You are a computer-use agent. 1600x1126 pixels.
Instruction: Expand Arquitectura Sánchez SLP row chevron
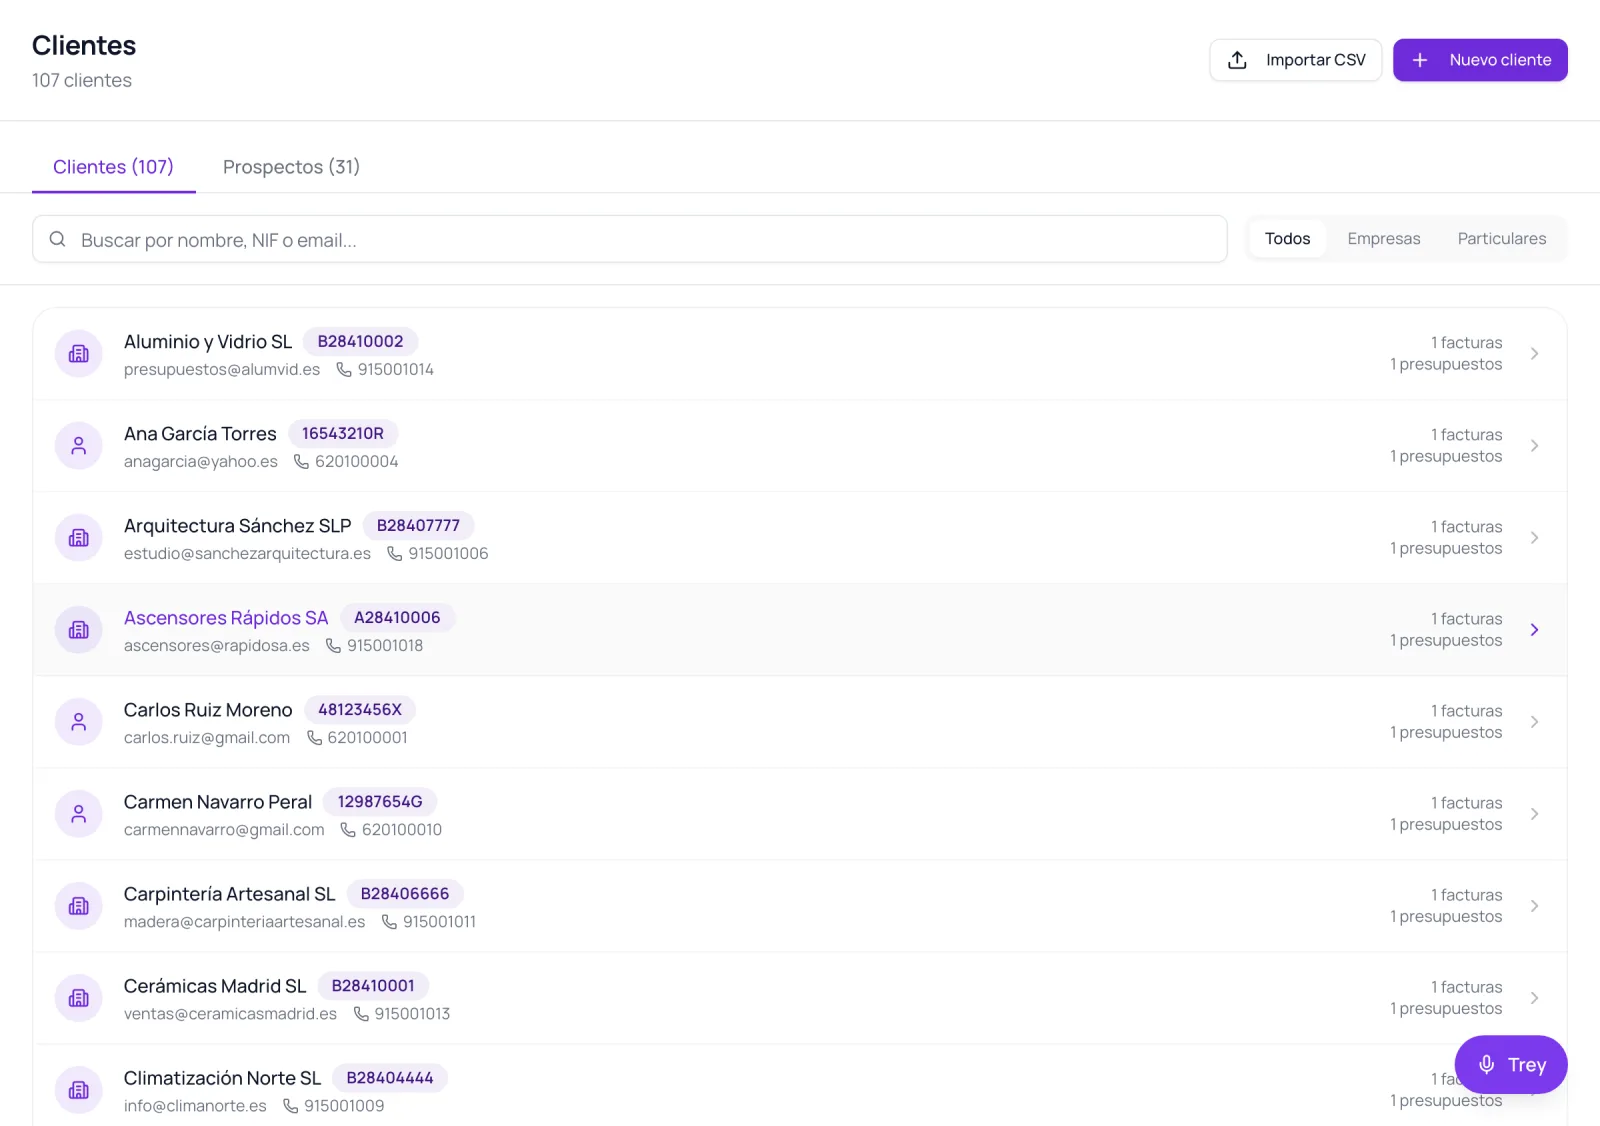pos(1534,538)
